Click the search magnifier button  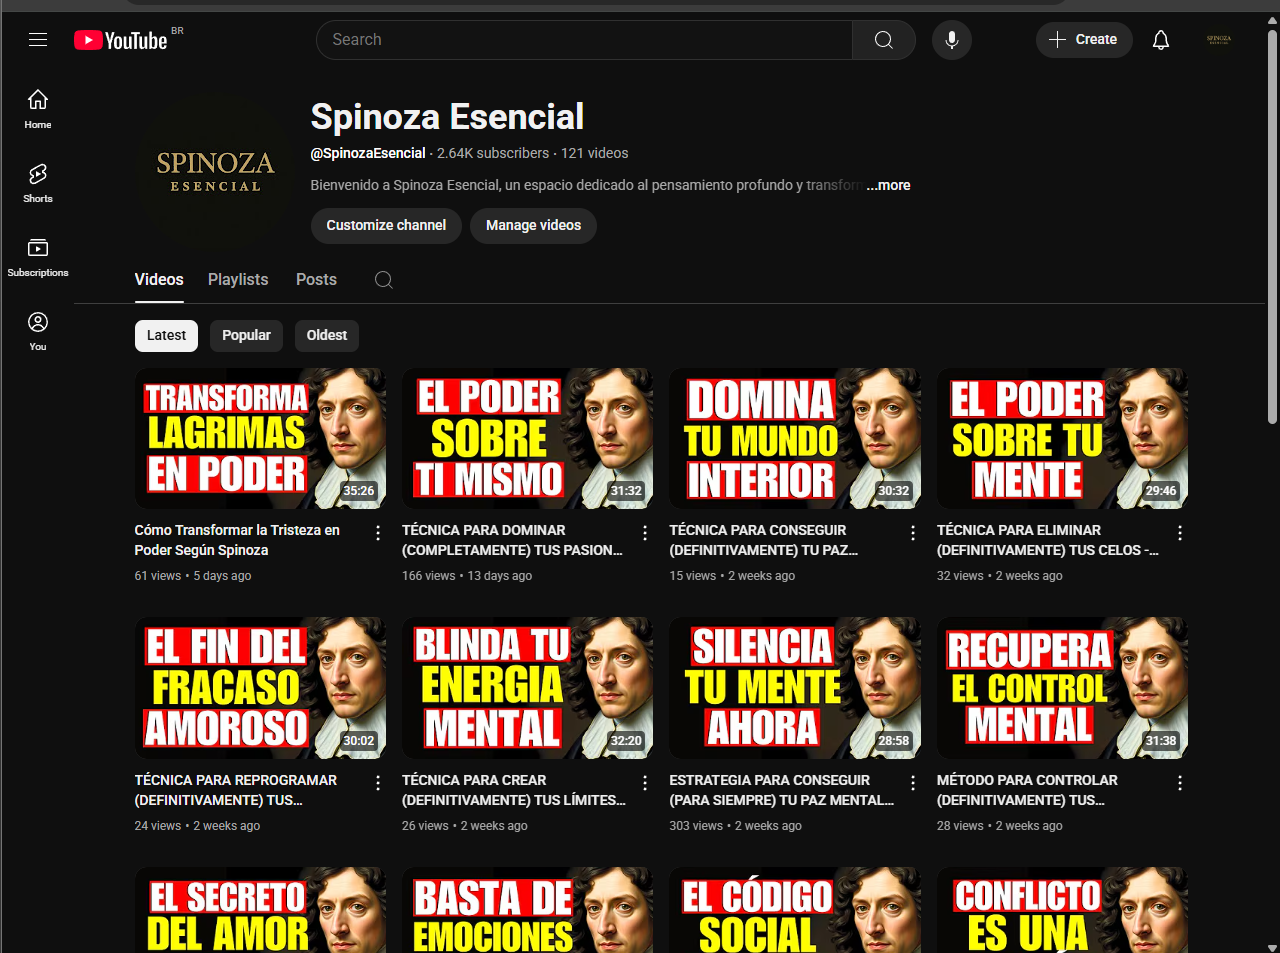pyautogui.click(x=884, y=40)
